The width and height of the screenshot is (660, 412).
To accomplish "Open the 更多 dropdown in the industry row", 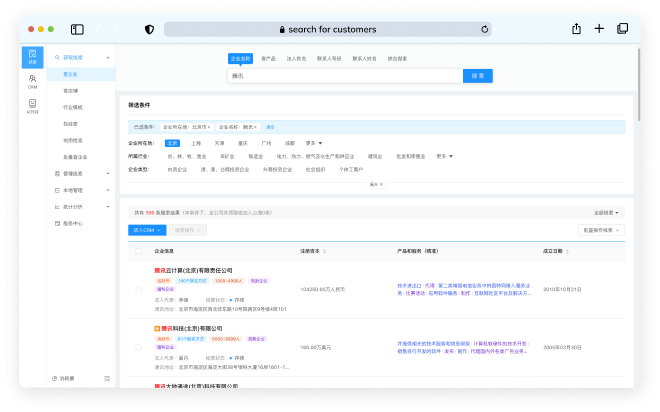I will [x=444, y=156].
